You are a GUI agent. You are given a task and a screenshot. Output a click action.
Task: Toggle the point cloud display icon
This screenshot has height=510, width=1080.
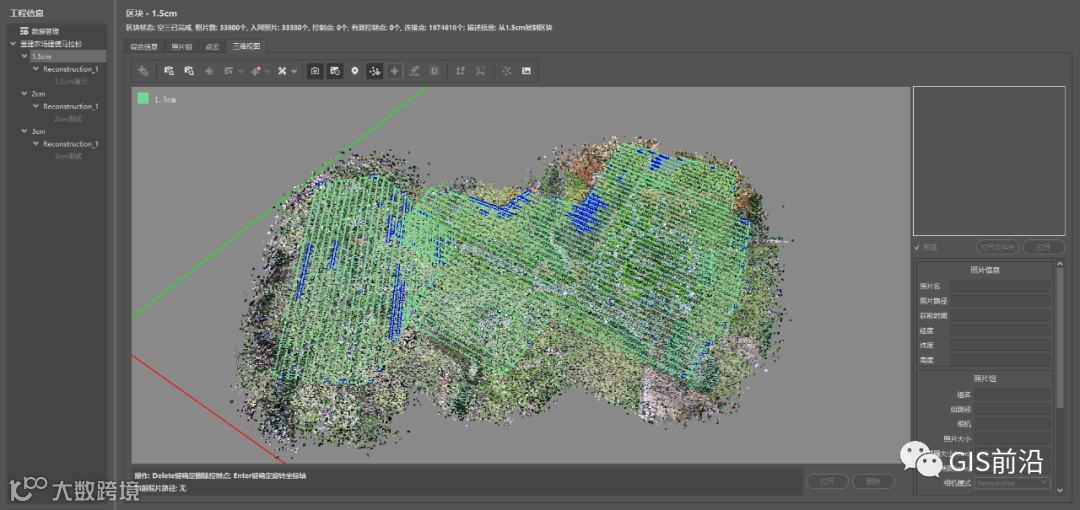tap(374, 71)
